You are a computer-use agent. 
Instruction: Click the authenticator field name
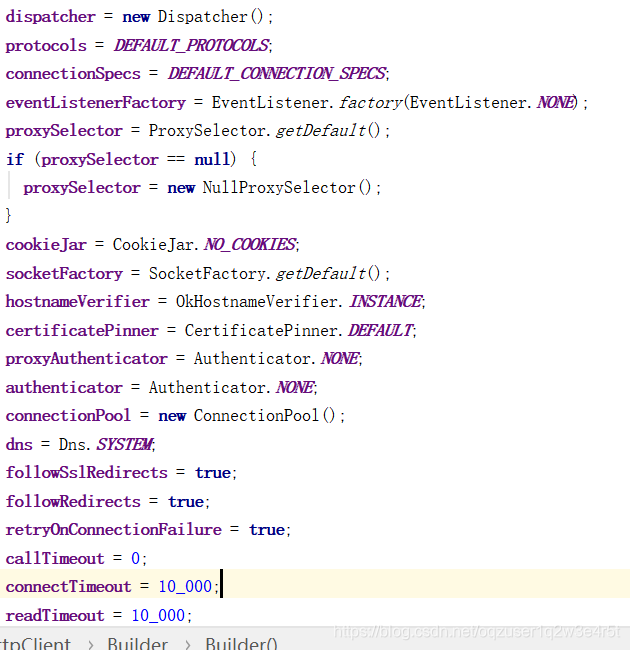point(64,388)
